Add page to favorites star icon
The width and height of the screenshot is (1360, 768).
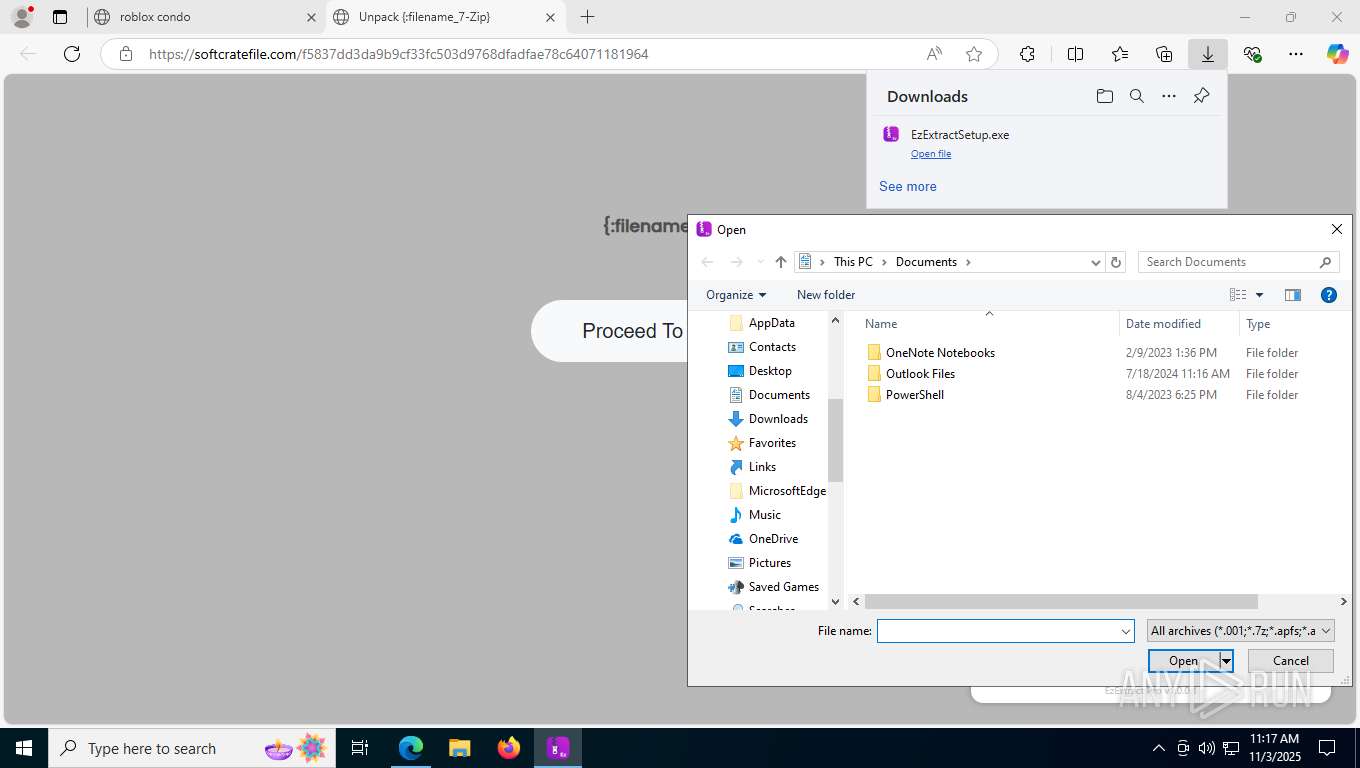pyautogui.click(x=974, y=54)
